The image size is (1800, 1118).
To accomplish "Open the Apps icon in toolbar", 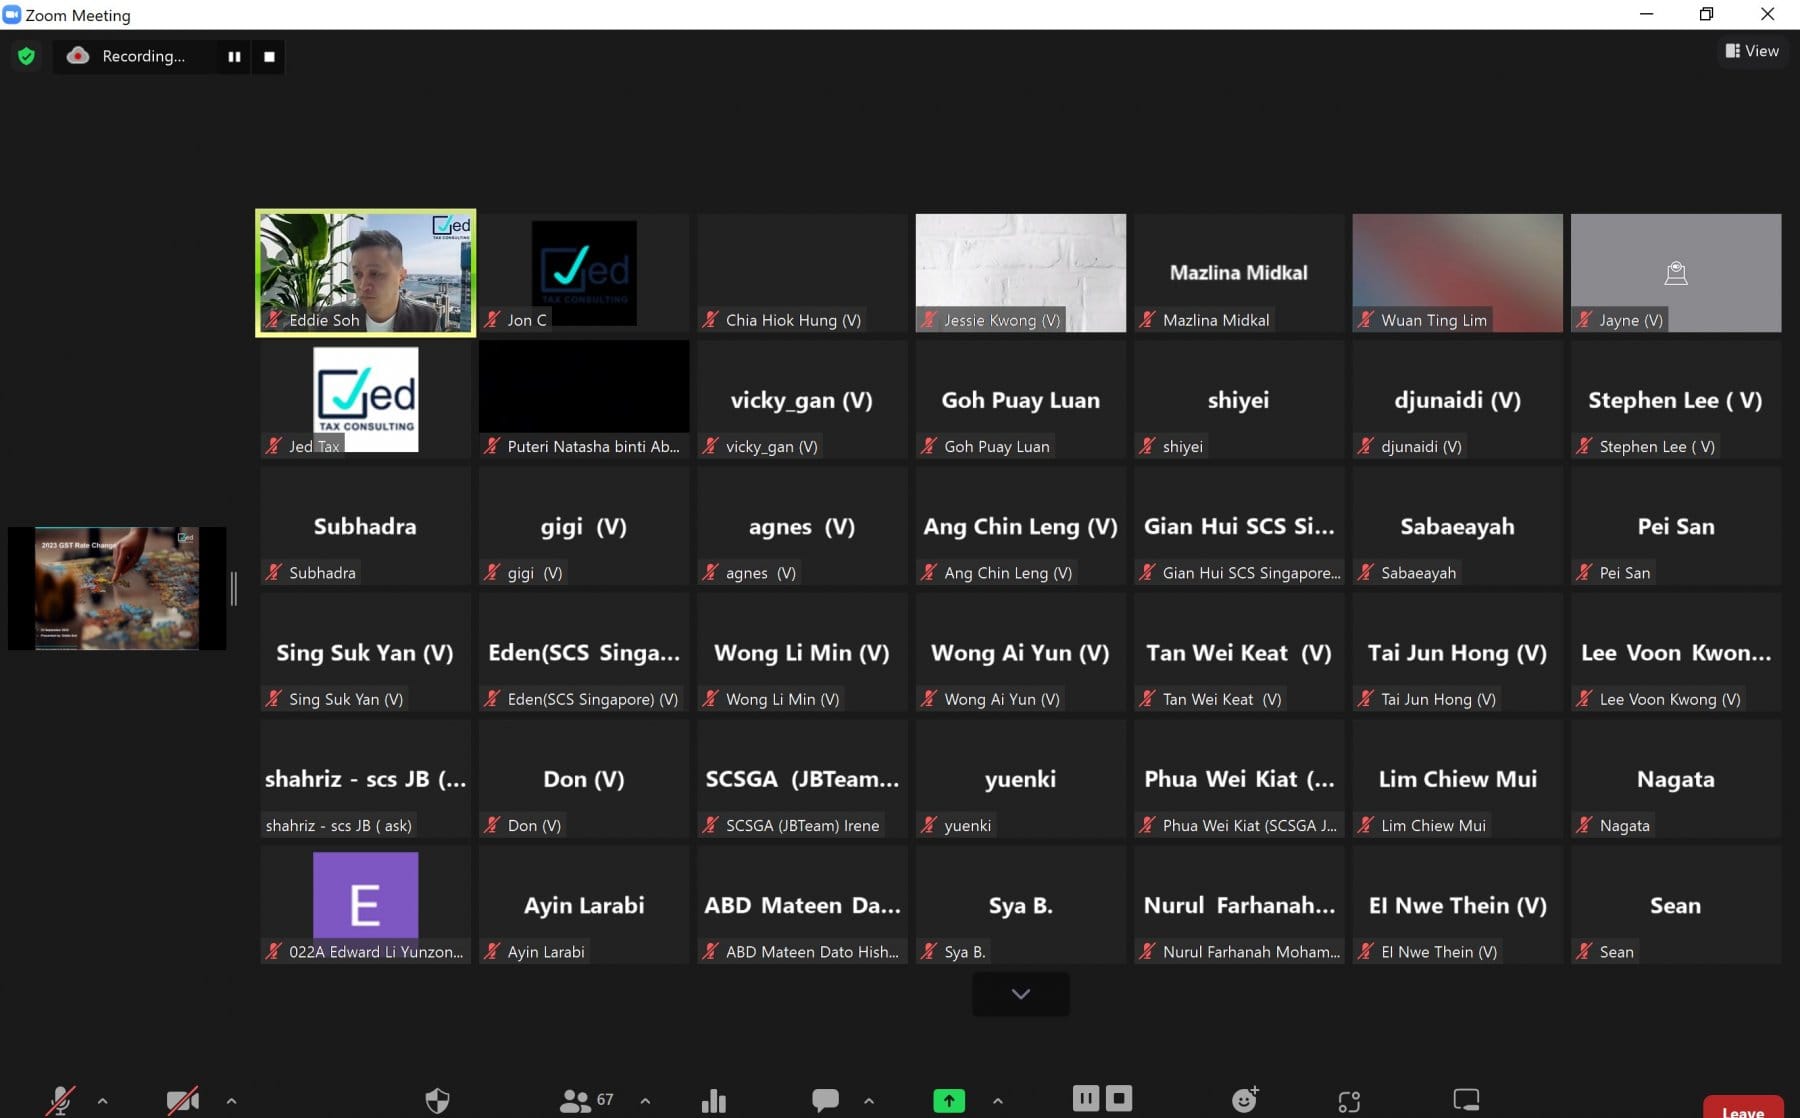I will point(1349,1101).
